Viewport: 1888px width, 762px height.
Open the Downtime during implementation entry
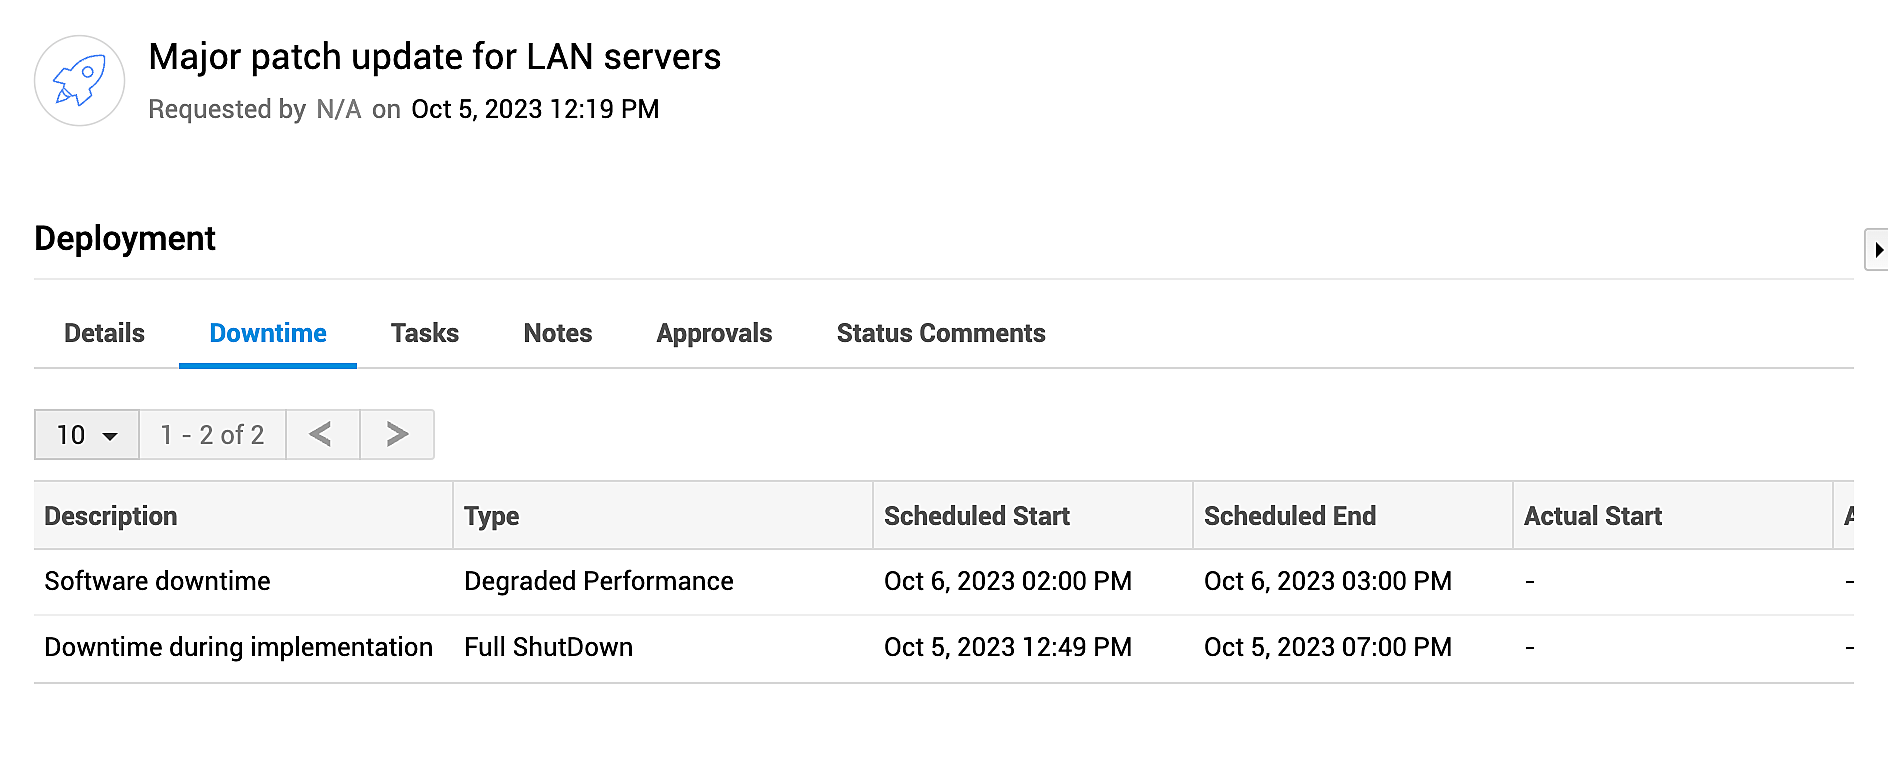pyautogui.click(x=238, y=647)
